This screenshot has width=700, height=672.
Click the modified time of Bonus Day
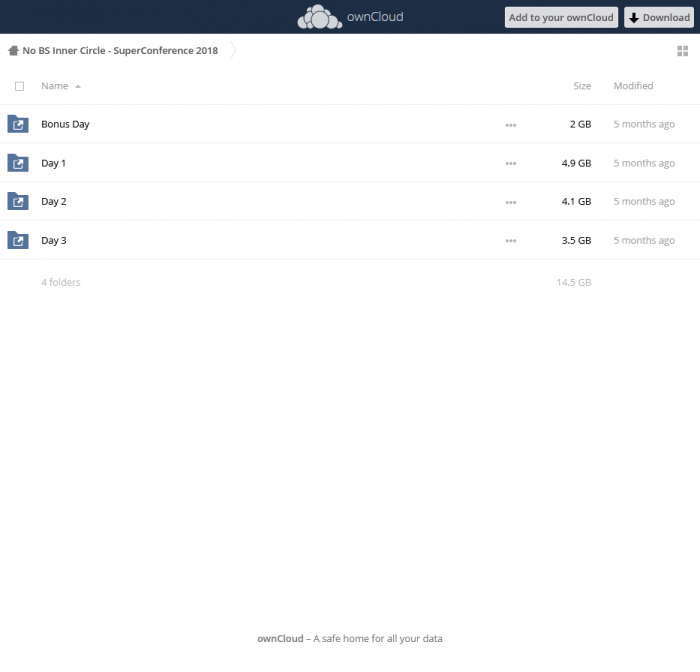click(x=644, y=124)
